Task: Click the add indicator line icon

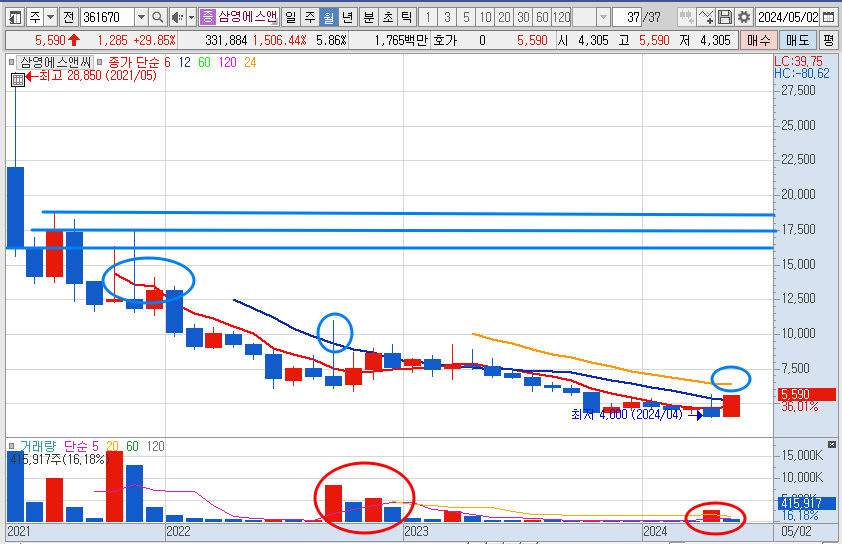Action: coord(706,18)
